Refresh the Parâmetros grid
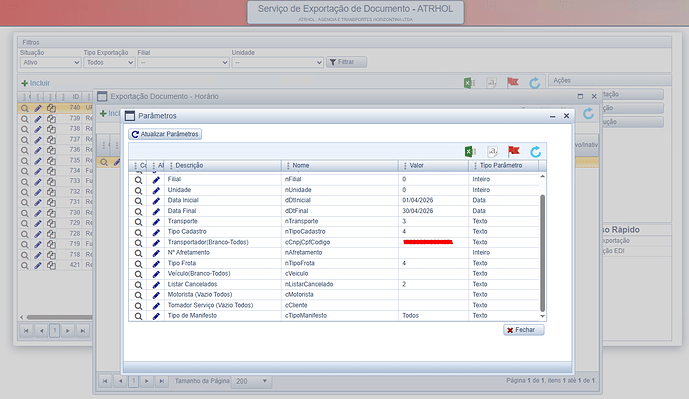This screenshot has width=689, height=399. point(535,152)
